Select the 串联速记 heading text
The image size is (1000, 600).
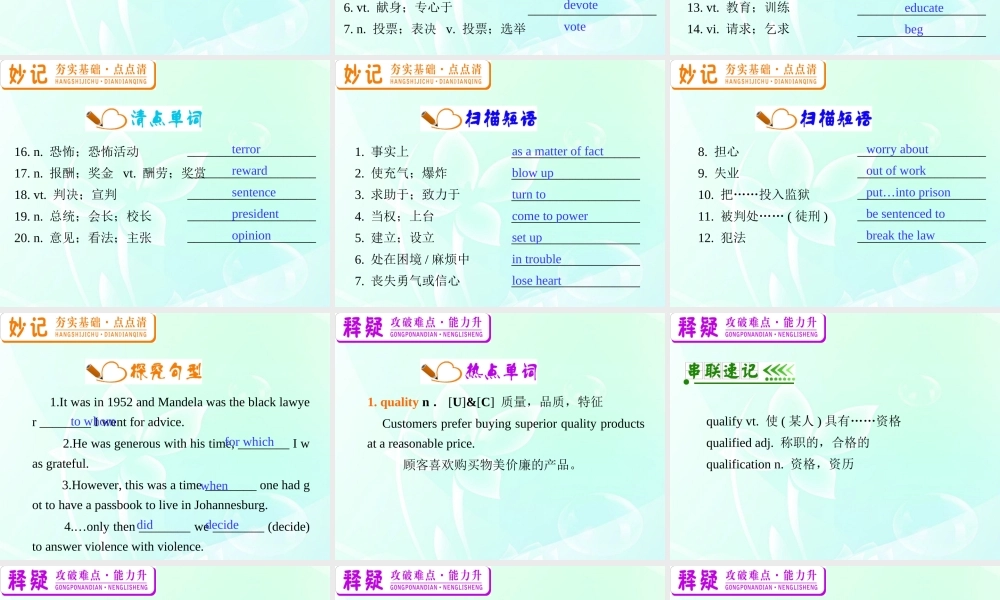coord(722,371)
